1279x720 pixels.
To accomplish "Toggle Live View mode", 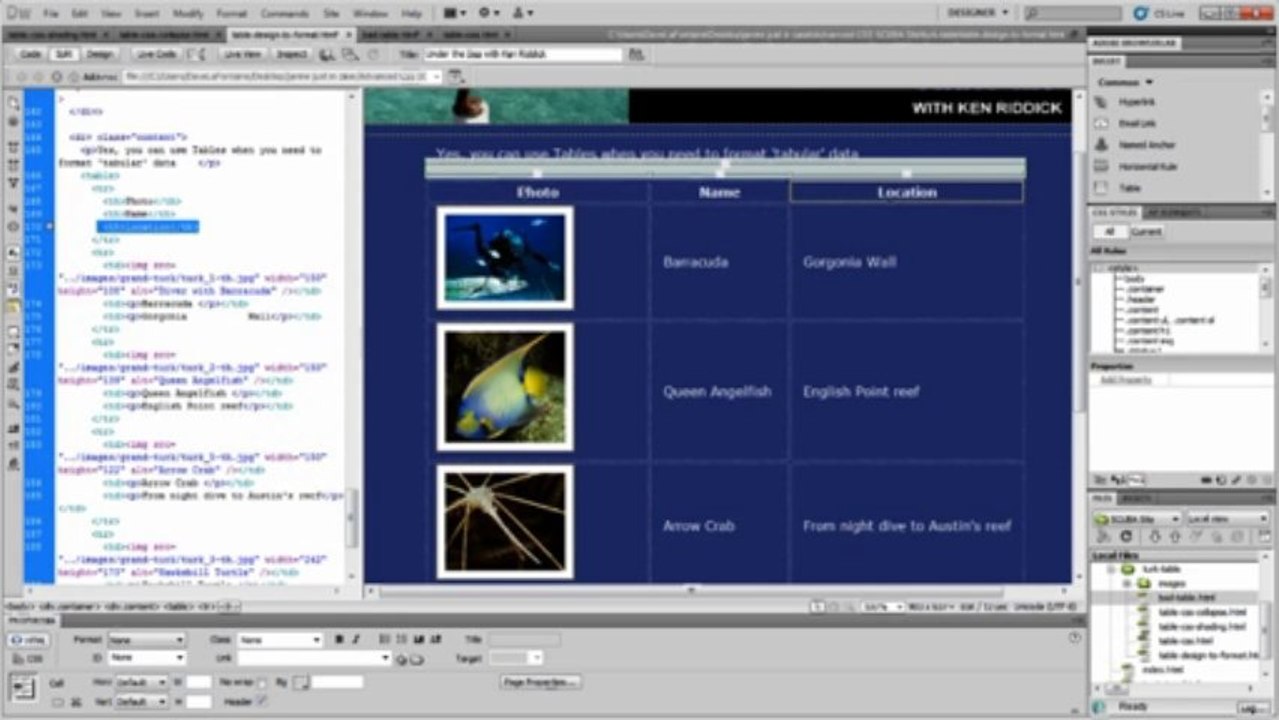I will pyautogui.click(x=243, y=54).
